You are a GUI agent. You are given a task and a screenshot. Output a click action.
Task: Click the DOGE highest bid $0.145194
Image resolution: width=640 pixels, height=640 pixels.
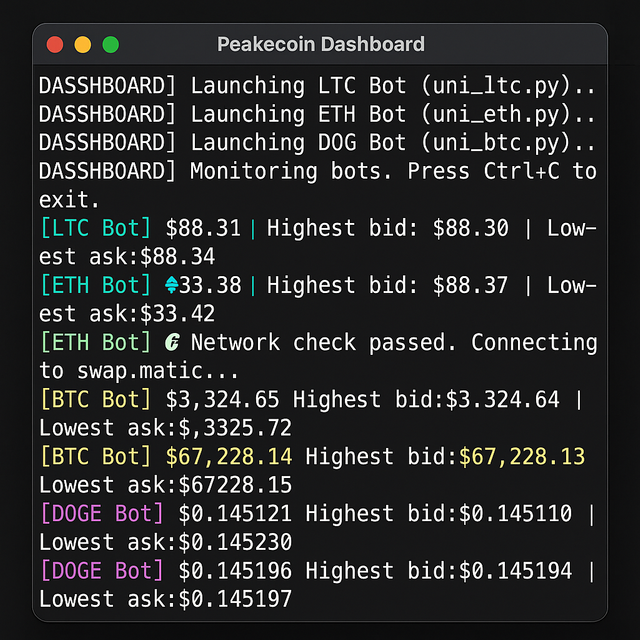pos(515,571)
